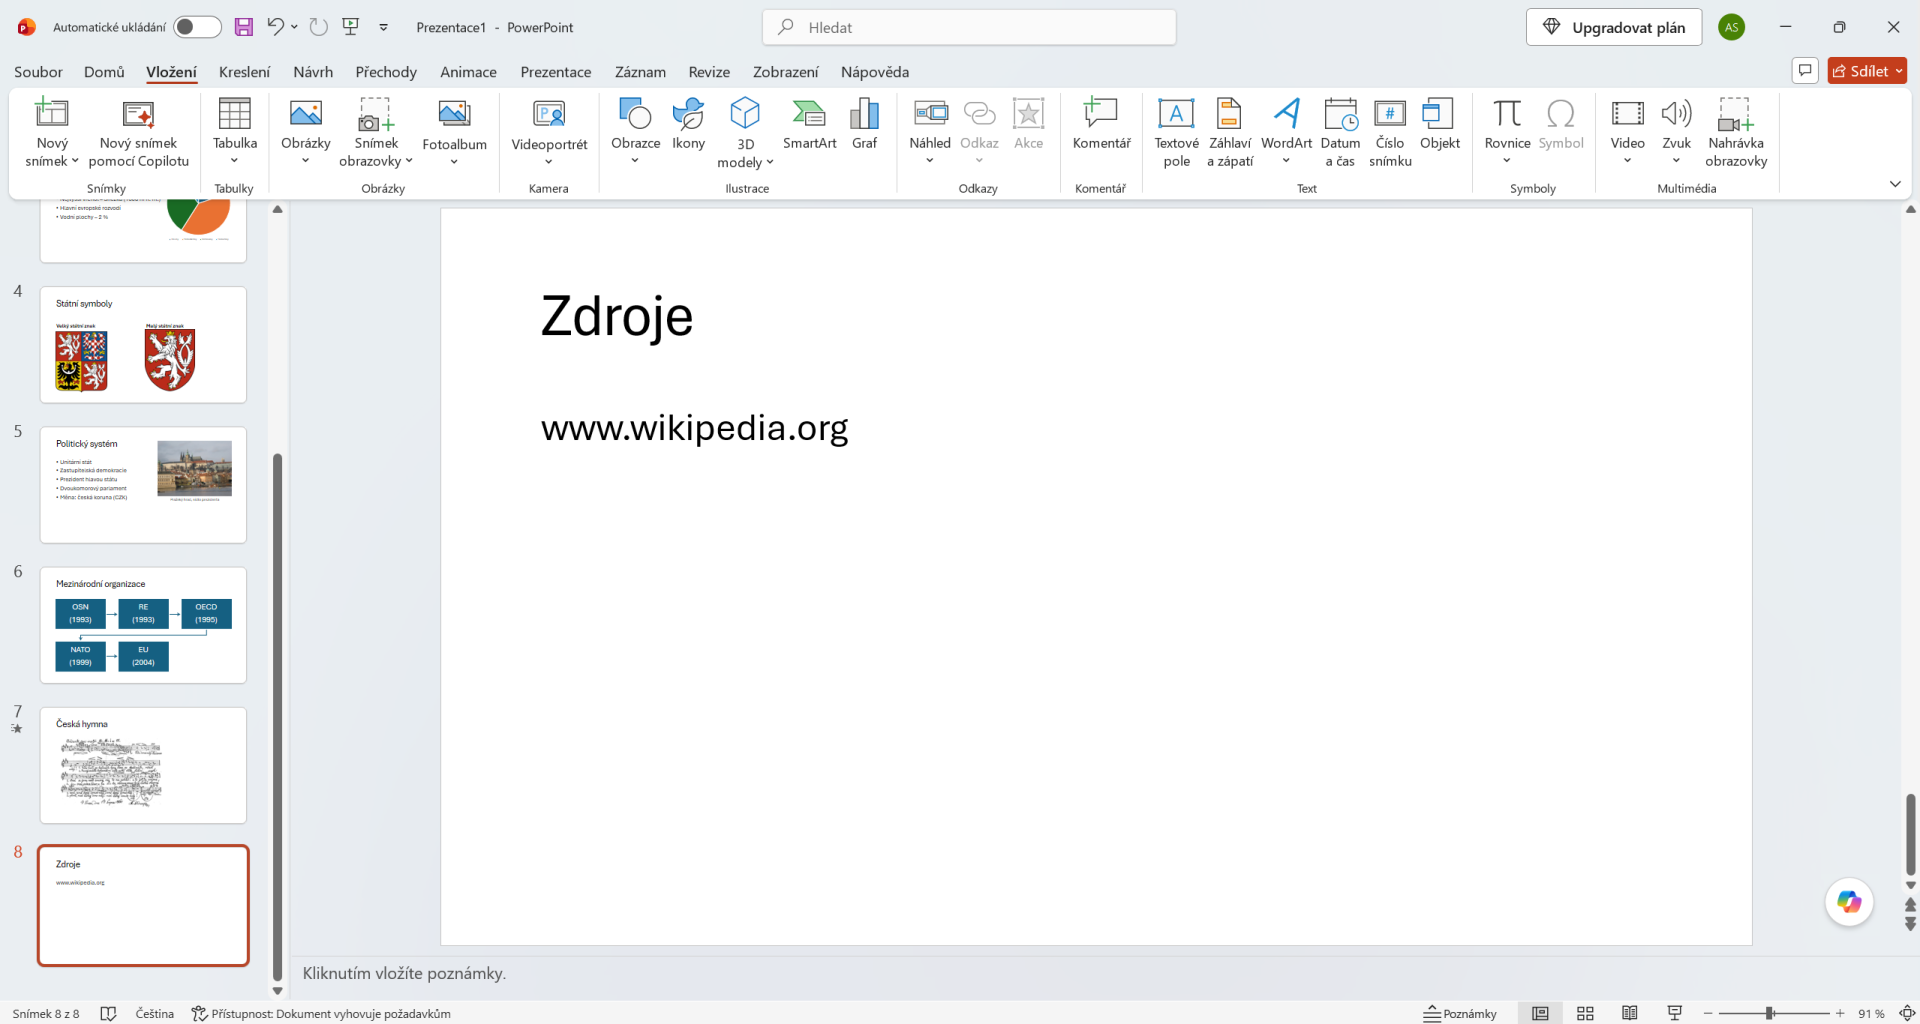
Task: Open the Obrázky insert option
Action: (306, 131)
